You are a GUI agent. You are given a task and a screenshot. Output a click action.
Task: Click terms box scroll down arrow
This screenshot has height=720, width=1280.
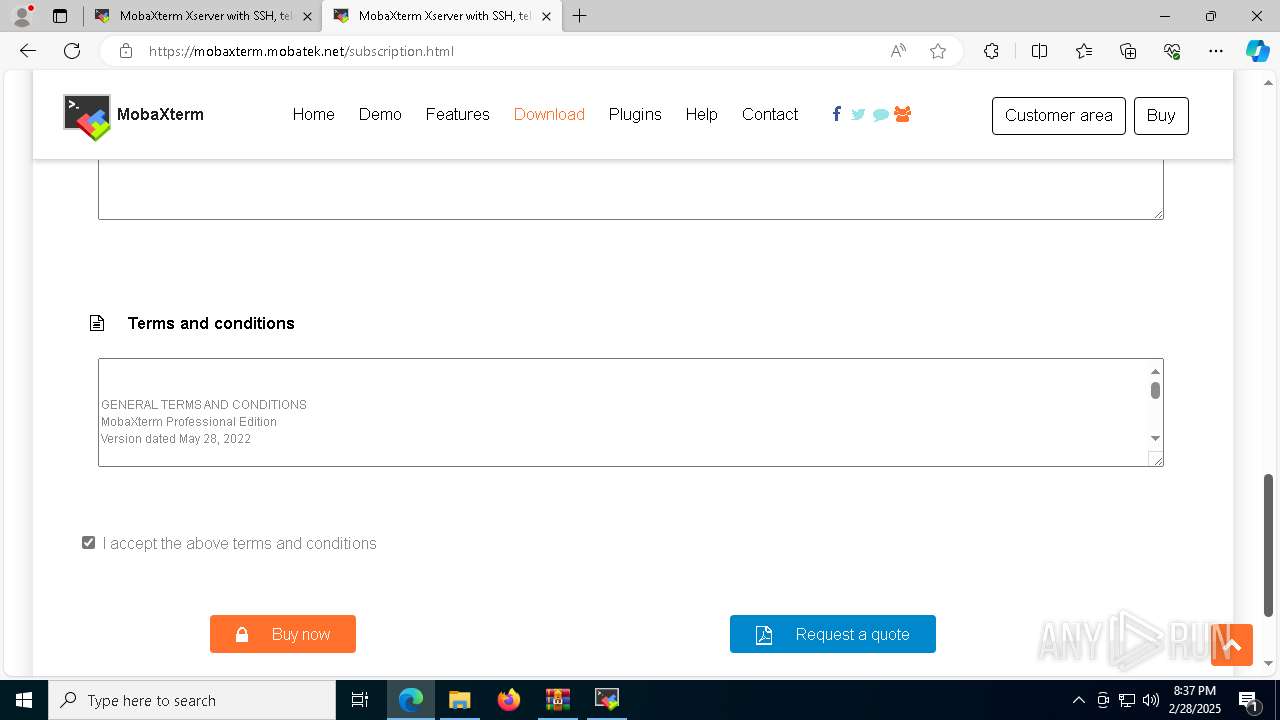[x=1155, y=438]
